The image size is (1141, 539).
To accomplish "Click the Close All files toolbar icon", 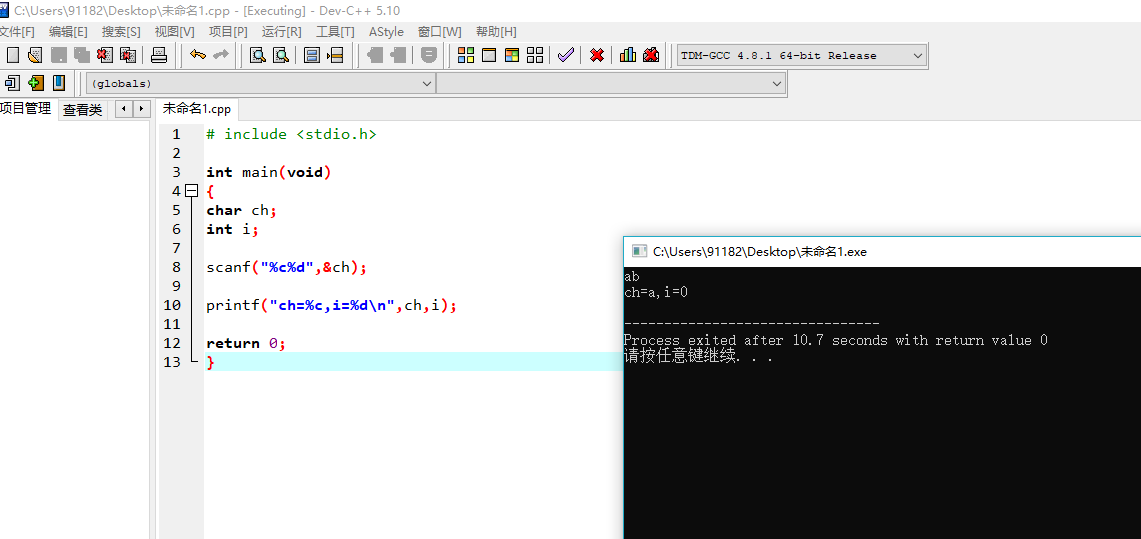I will (128, 55).
